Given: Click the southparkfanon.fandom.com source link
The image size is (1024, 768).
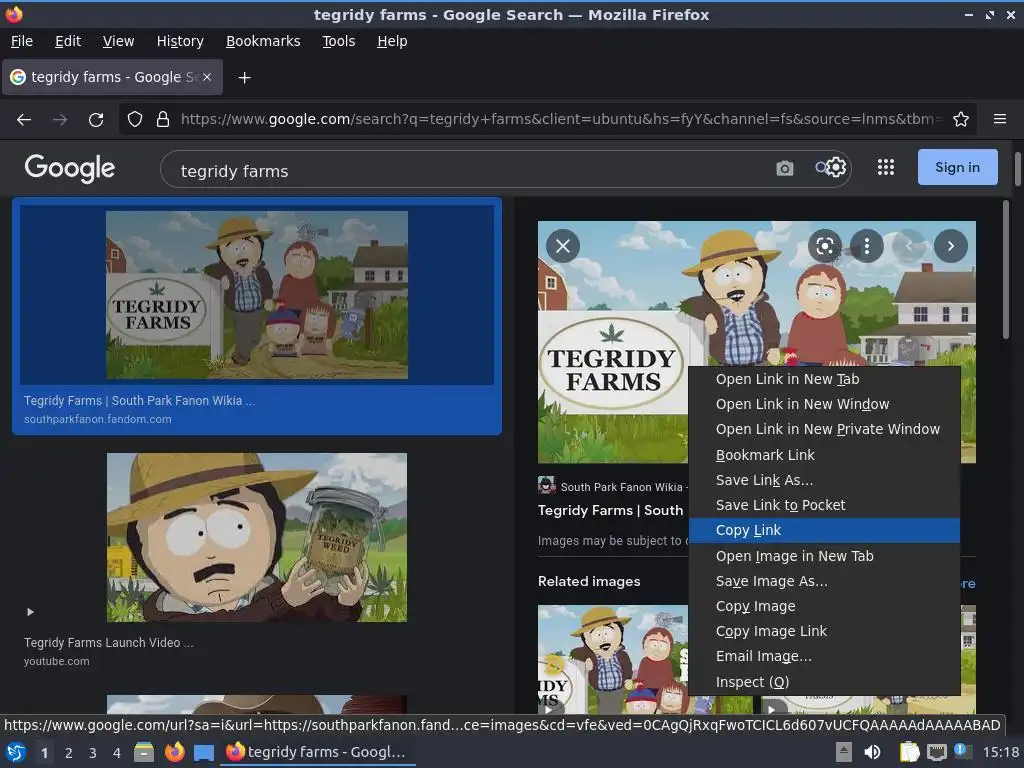Looking at the screenshot, I should [x=98, y=419].
